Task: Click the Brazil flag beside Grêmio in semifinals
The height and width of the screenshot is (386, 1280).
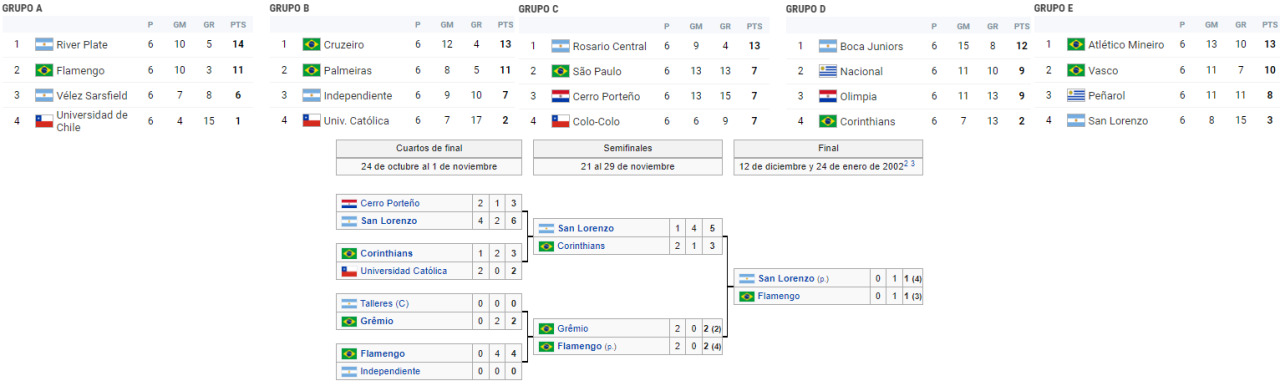Action: [x=547, y=328]
